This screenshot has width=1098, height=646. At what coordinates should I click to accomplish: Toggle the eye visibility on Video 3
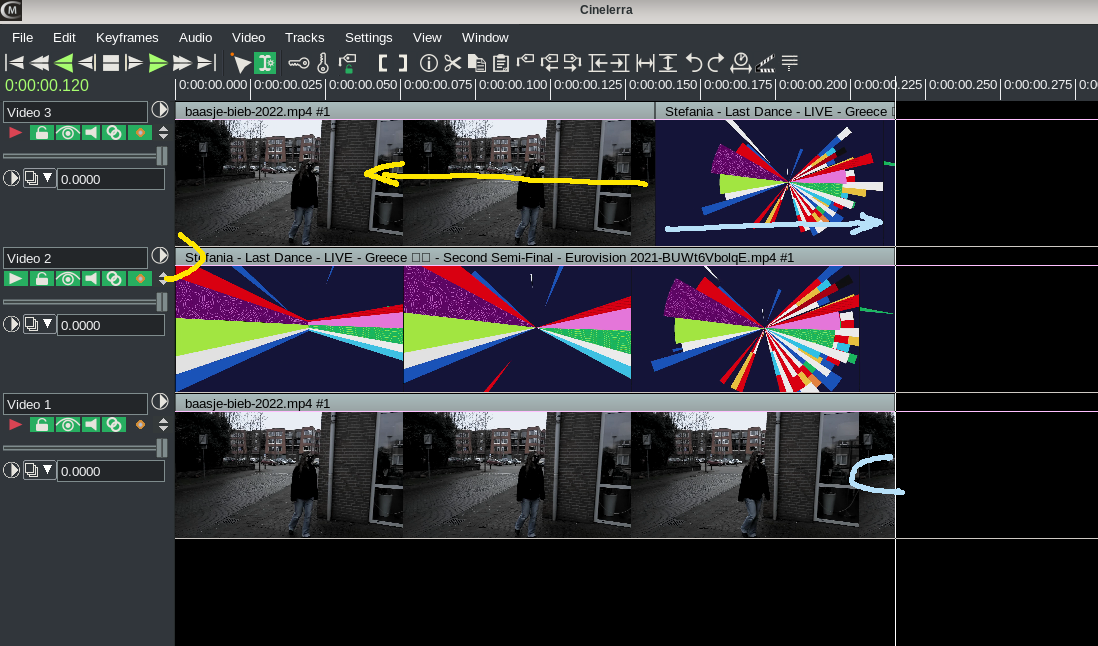[x=67, y=133]
